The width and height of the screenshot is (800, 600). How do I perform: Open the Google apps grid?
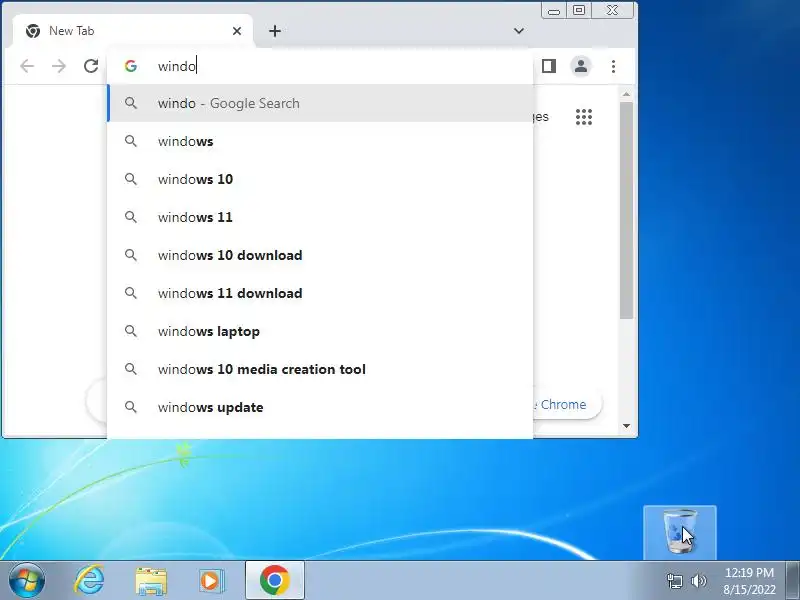pyautogui.click(x=584, y=117)
